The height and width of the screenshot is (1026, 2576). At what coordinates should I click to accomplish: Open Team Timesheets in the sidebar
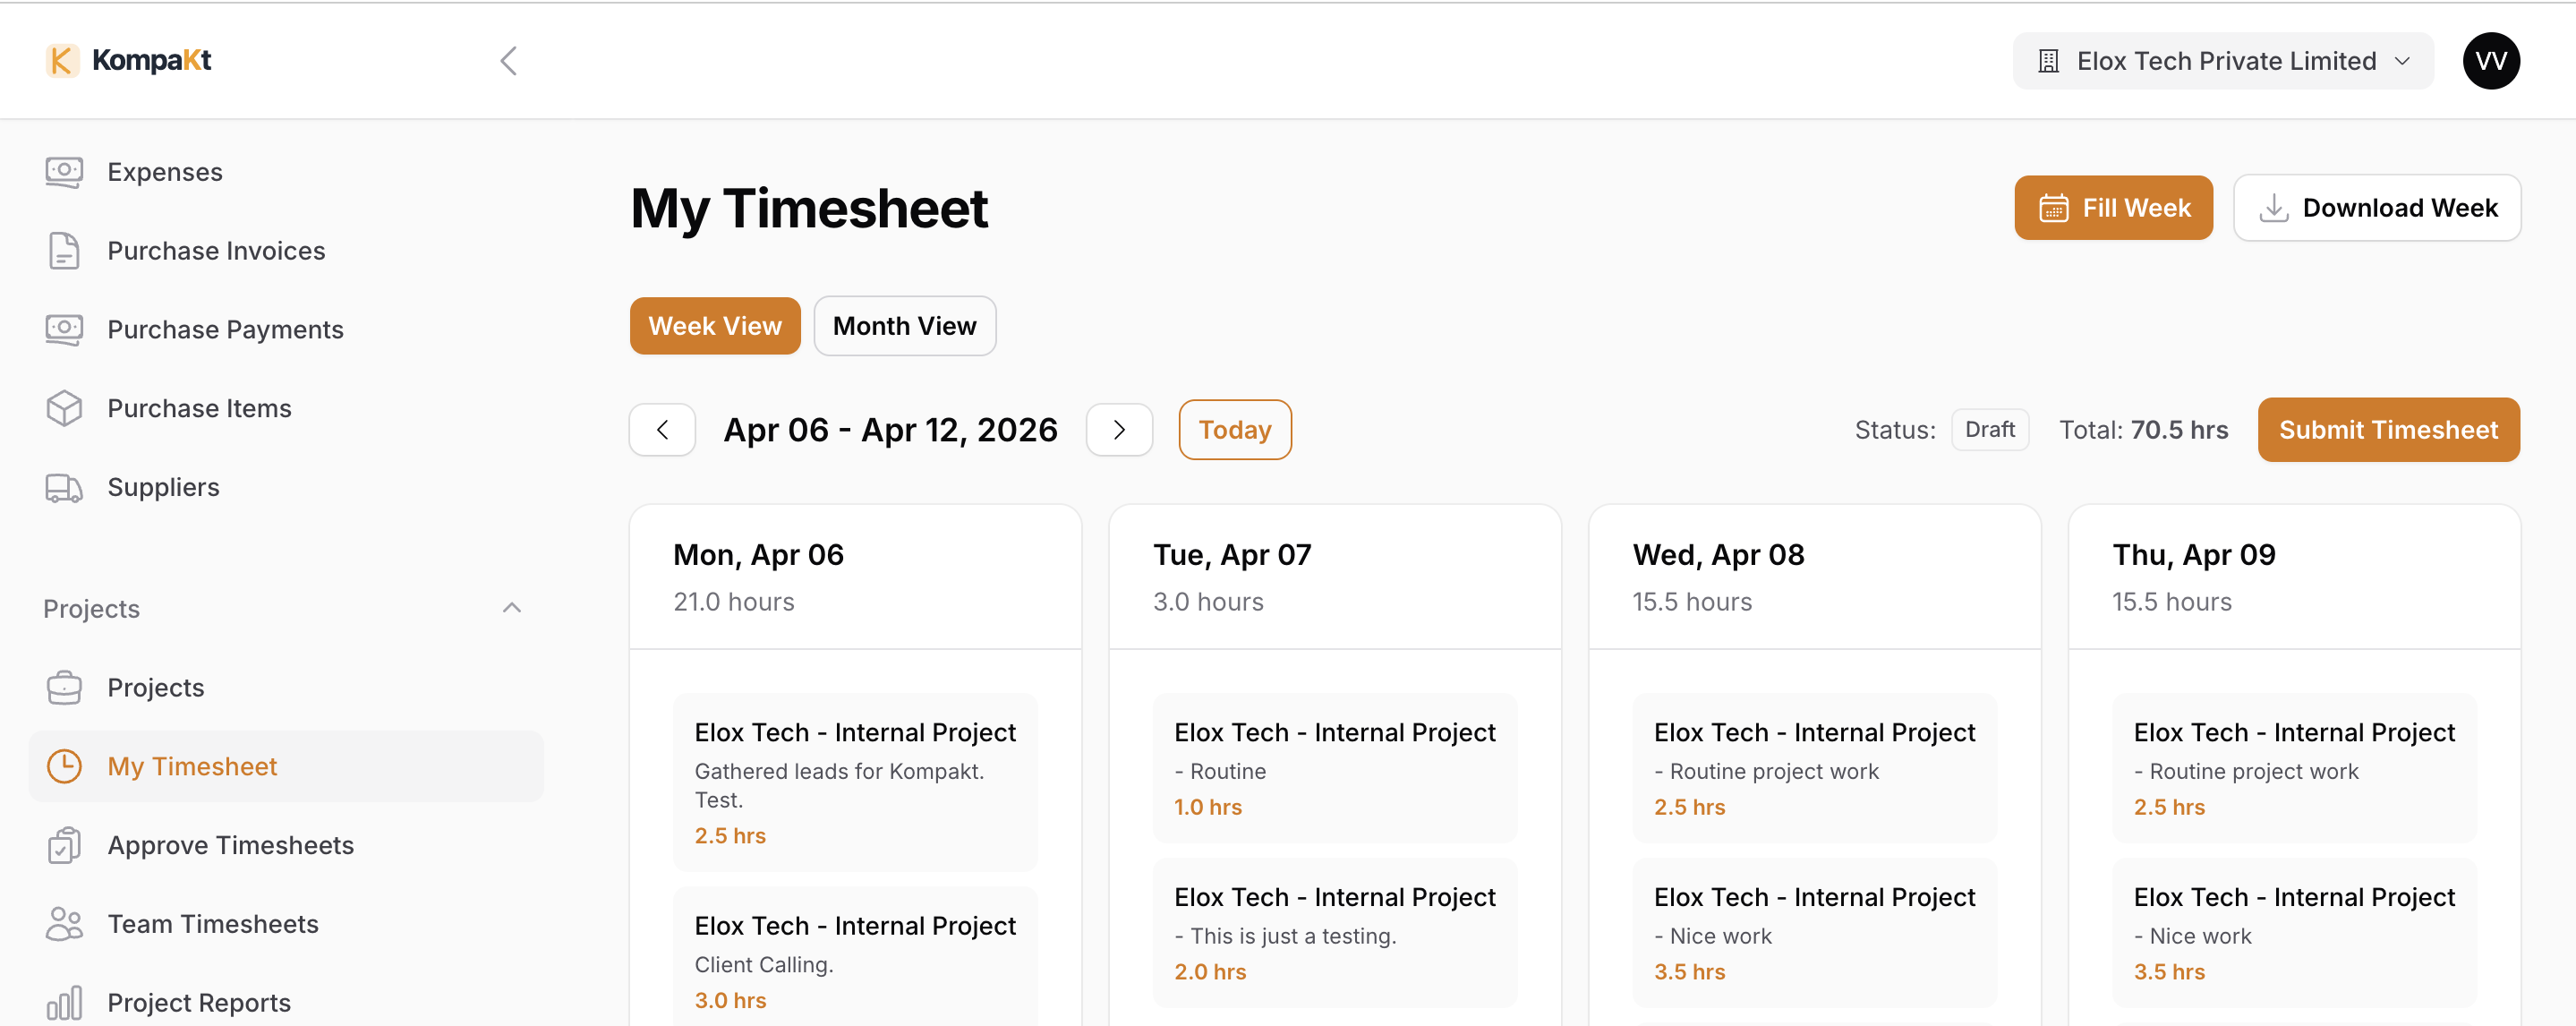[x=285, y=924]
